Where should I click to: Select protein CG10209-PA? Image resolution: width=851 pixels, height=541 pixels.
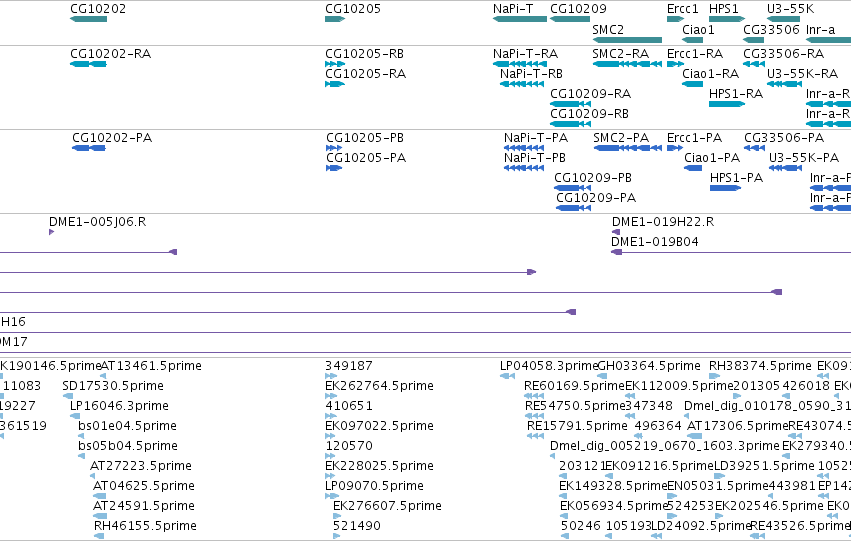[x=574, y=208]
